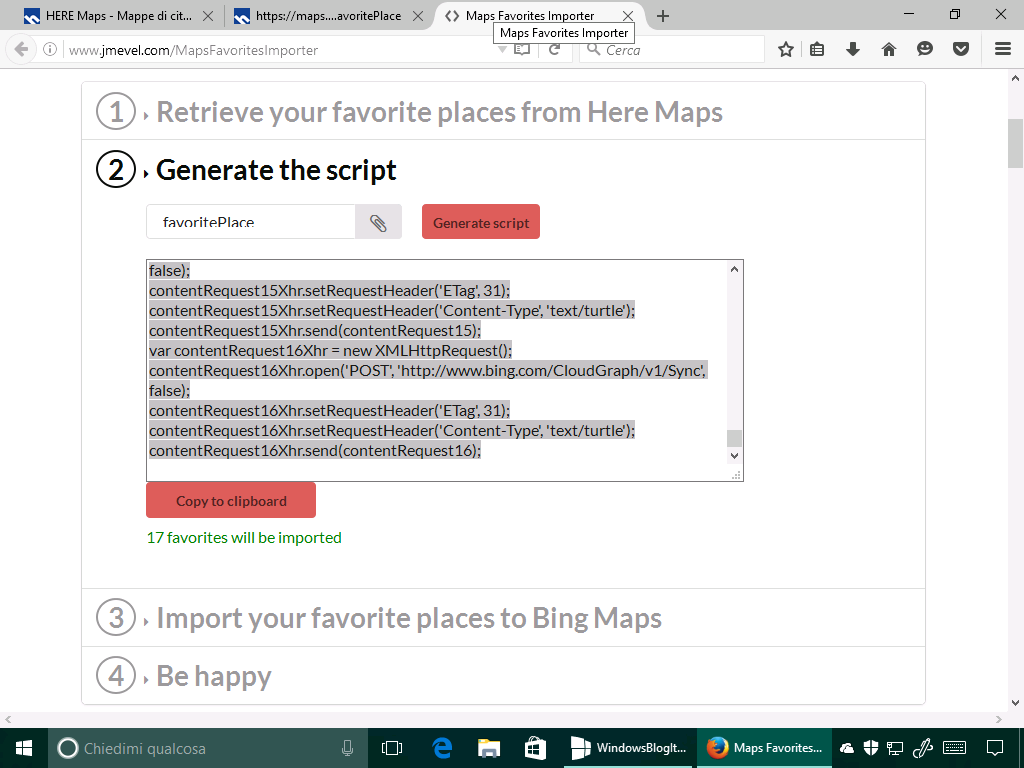Launch Microsoft Edge from taskbar
Screen dimensions: 1024x768
point(442,748)
